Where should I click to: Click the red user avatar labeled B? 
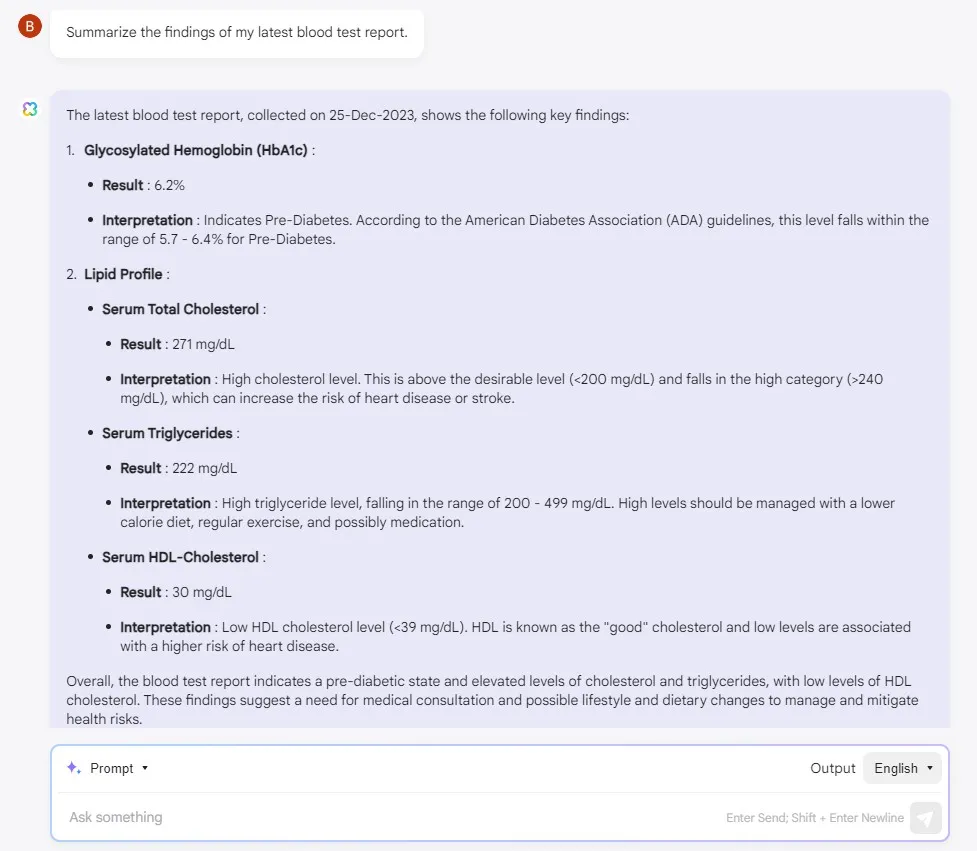29,26
